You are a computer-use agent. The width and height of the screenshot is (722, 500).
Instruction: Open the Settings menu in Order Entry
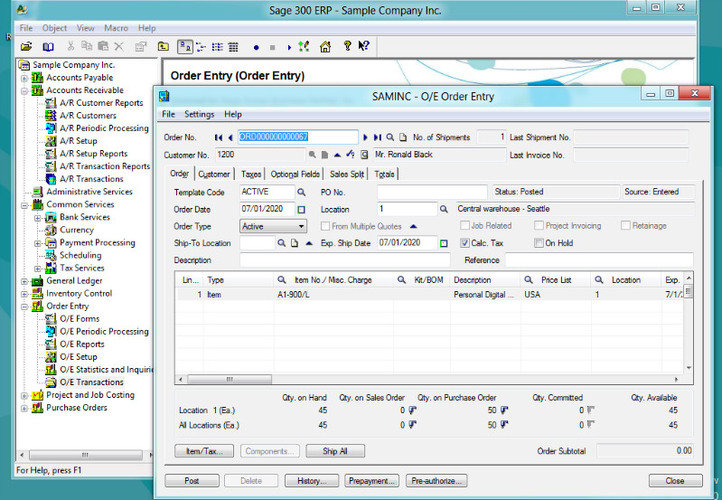(x=199, y=114)
